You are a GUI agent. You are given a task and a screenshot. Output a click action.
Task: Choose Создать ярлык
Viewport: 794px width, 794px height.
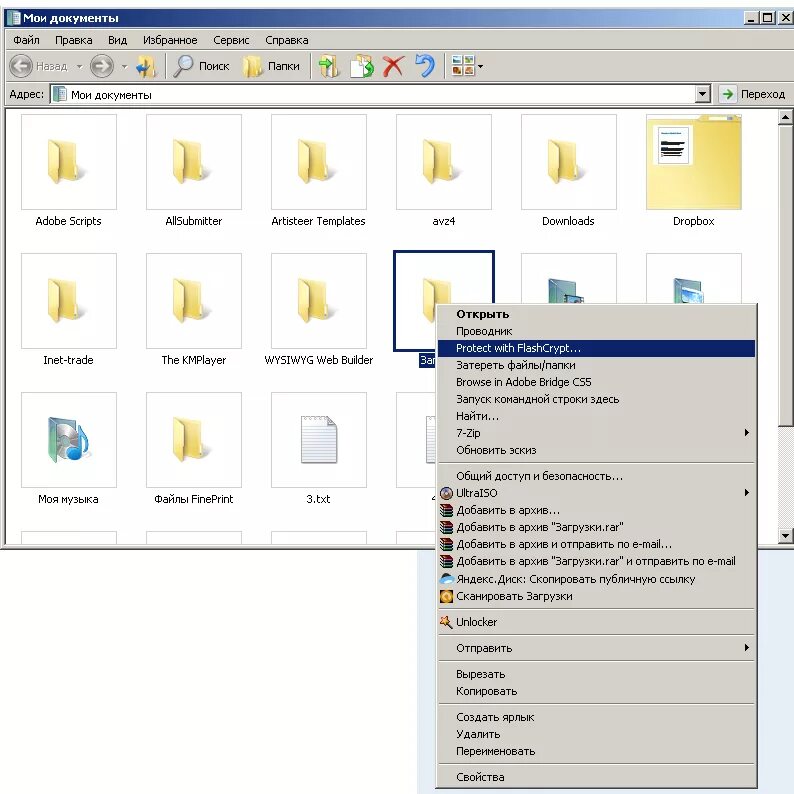click(597, 718)
